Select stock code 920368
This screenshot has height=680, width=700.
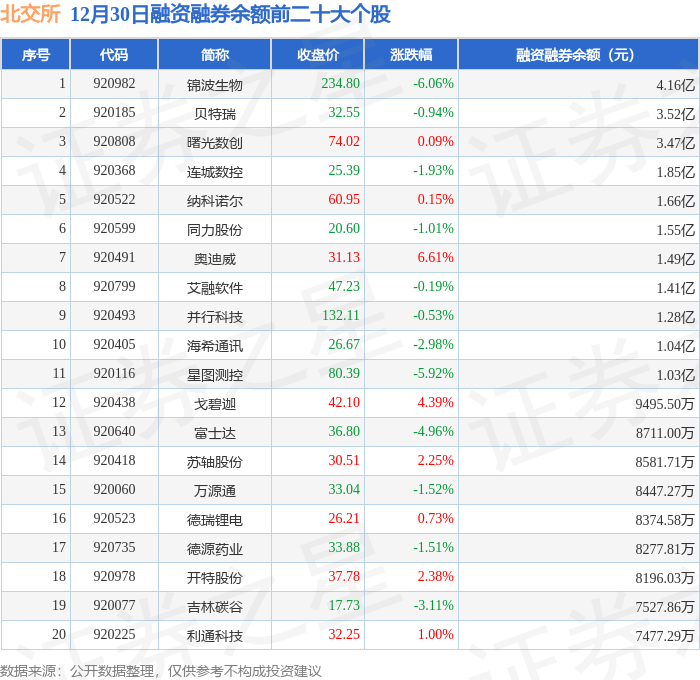click(x=114, y=171)
